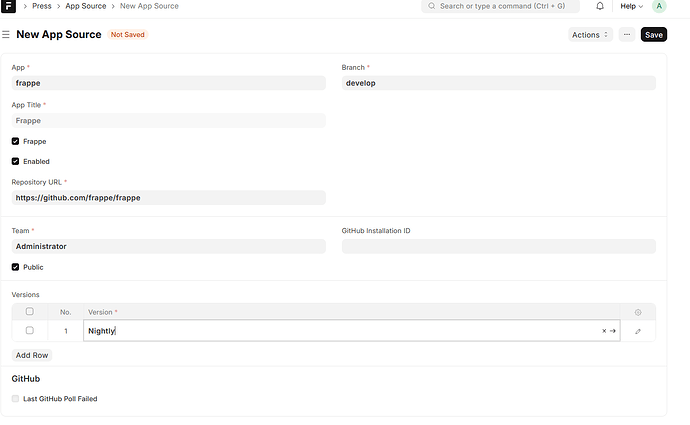Click the No. column header
The image size is (690, 425).
66,312
